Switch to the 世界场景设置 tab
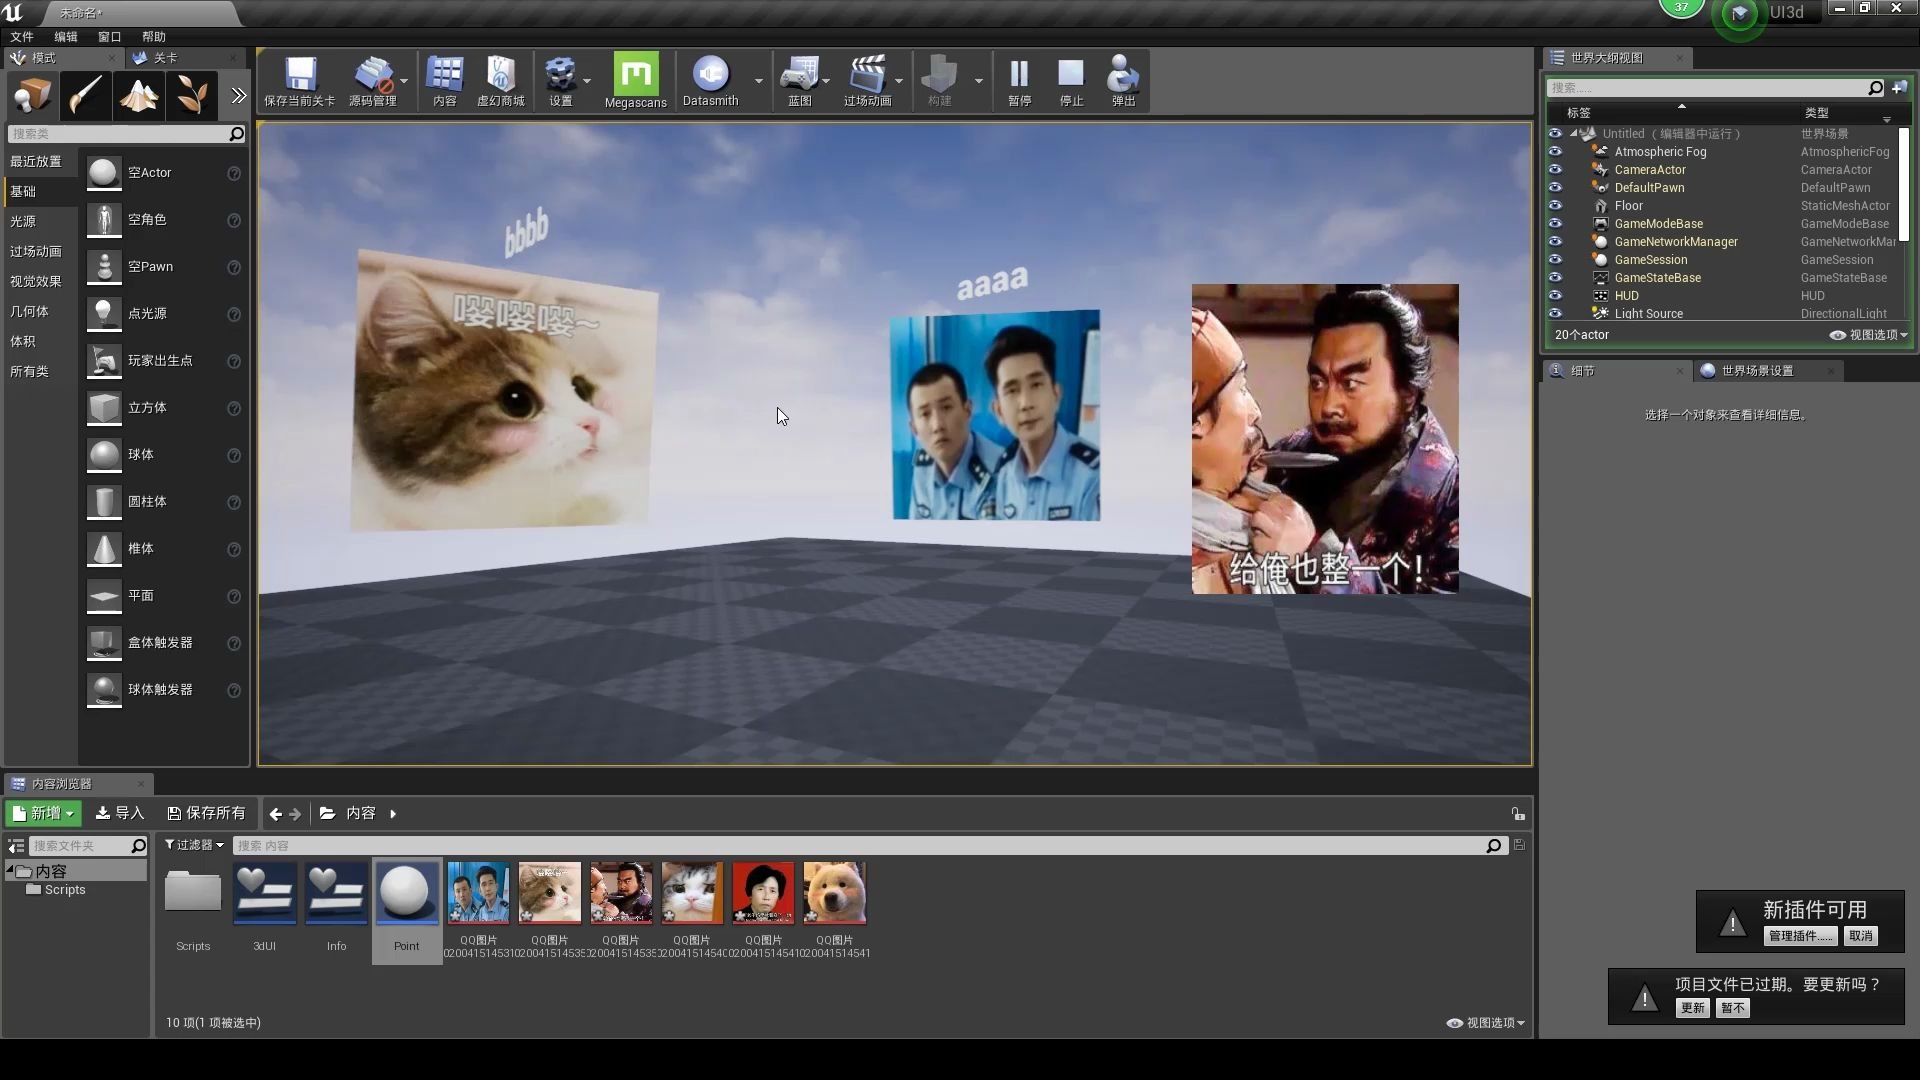1920x1080 pixels. point(1758,370)
